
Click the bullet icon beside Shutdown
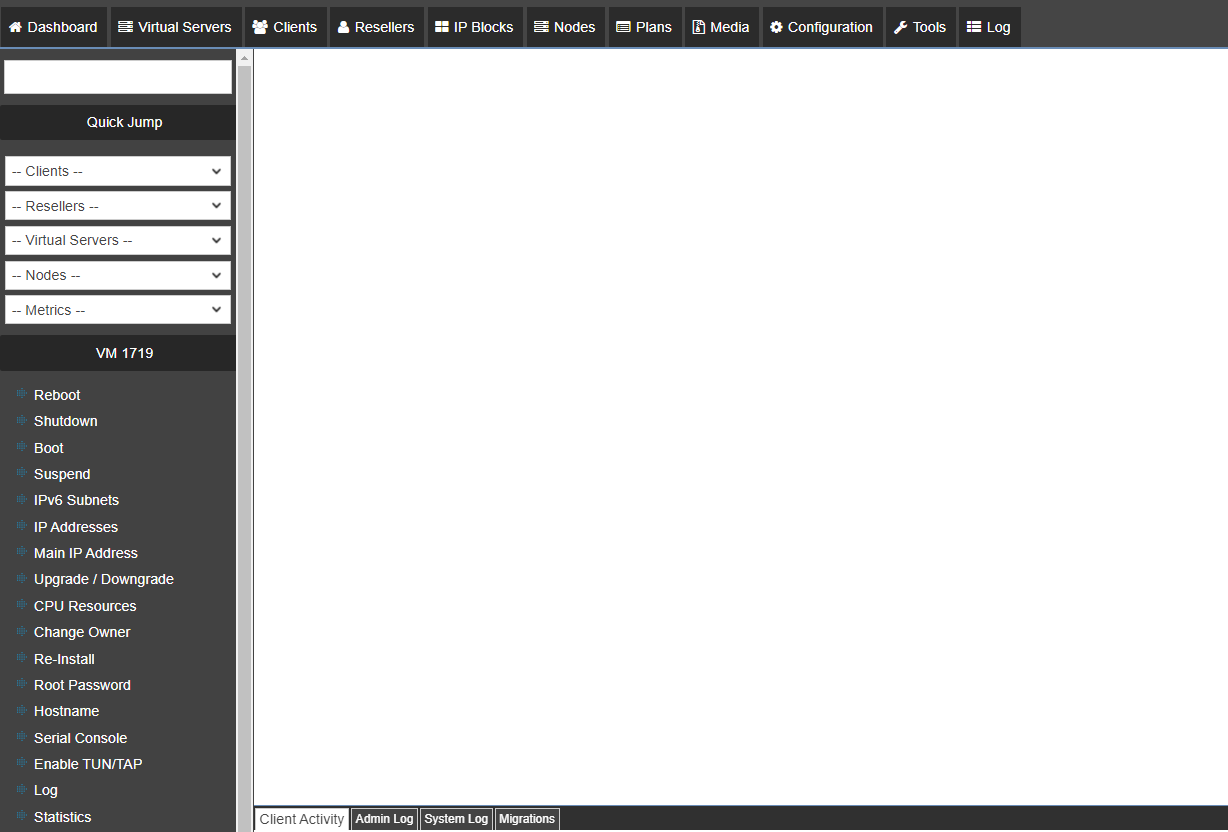point(22,419)
